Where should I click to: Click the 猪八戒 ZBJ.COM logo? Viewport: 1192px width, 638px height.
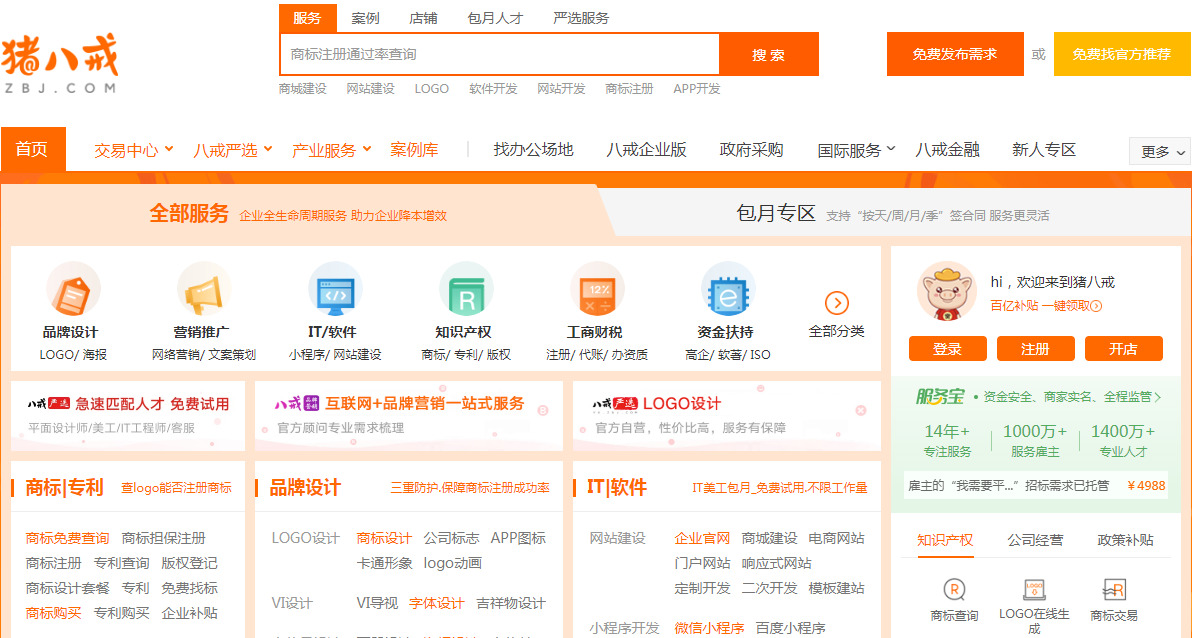pos(60,64)
